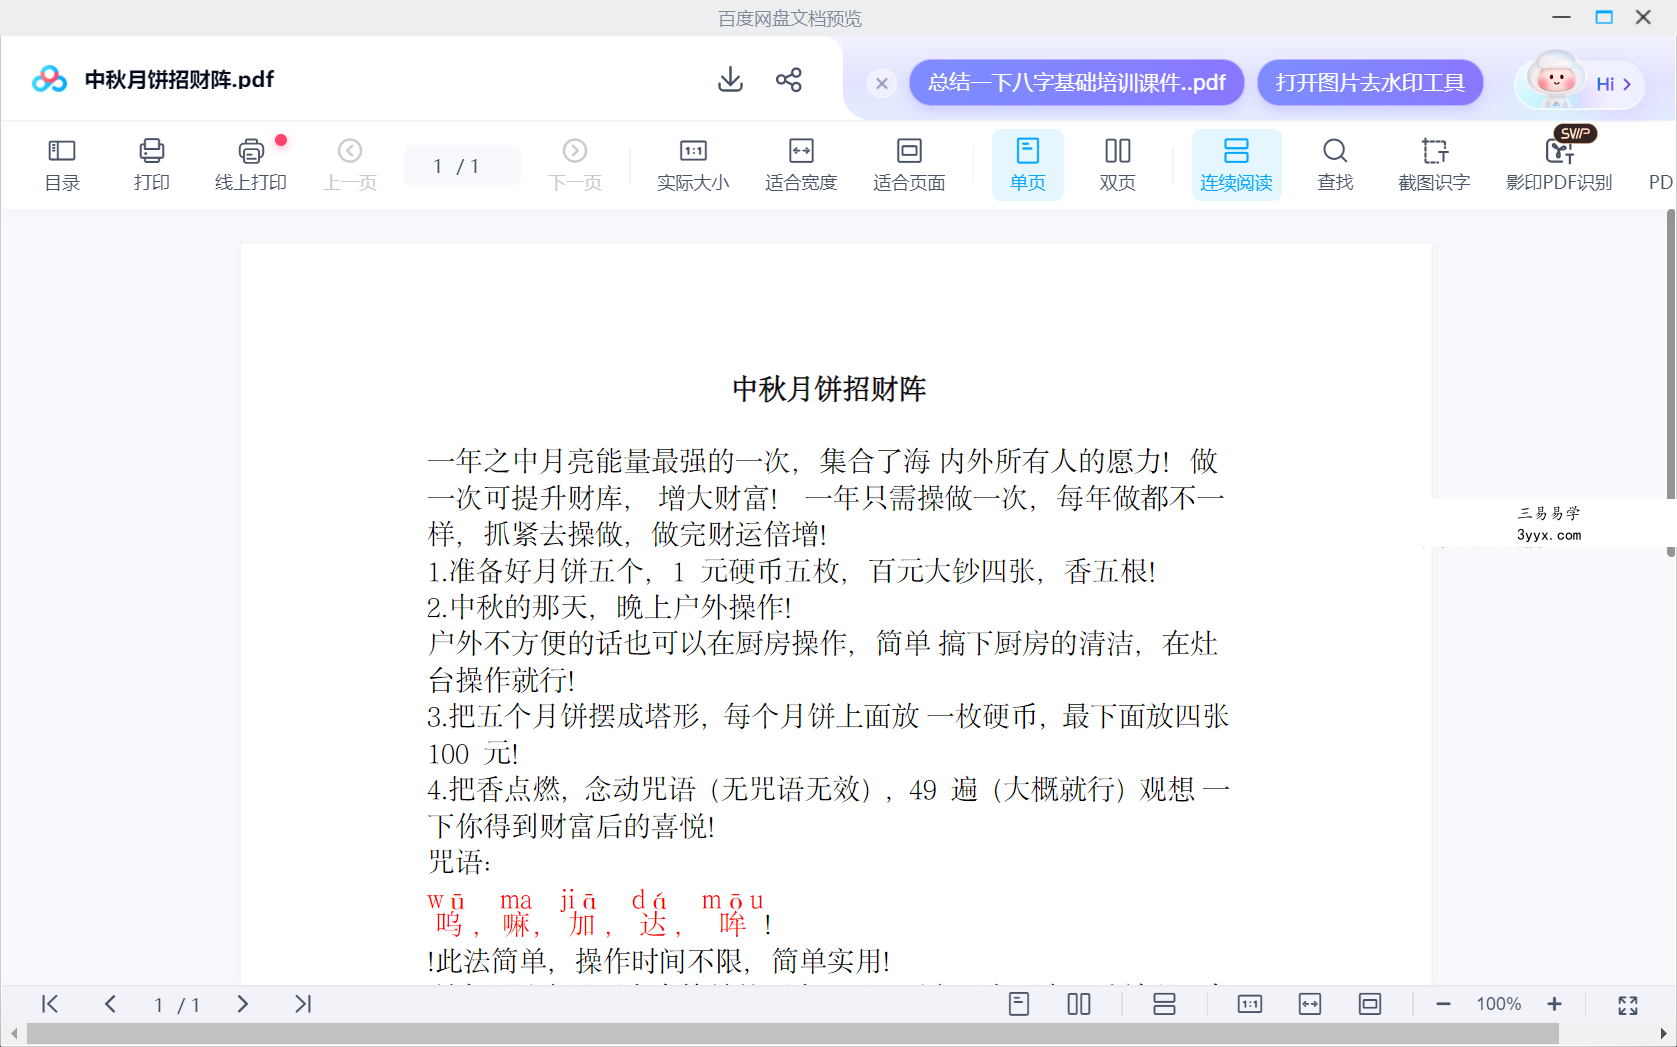Go to next page with 下一页
This screenshot has width=1677, height=1047.
pos(575,165)
